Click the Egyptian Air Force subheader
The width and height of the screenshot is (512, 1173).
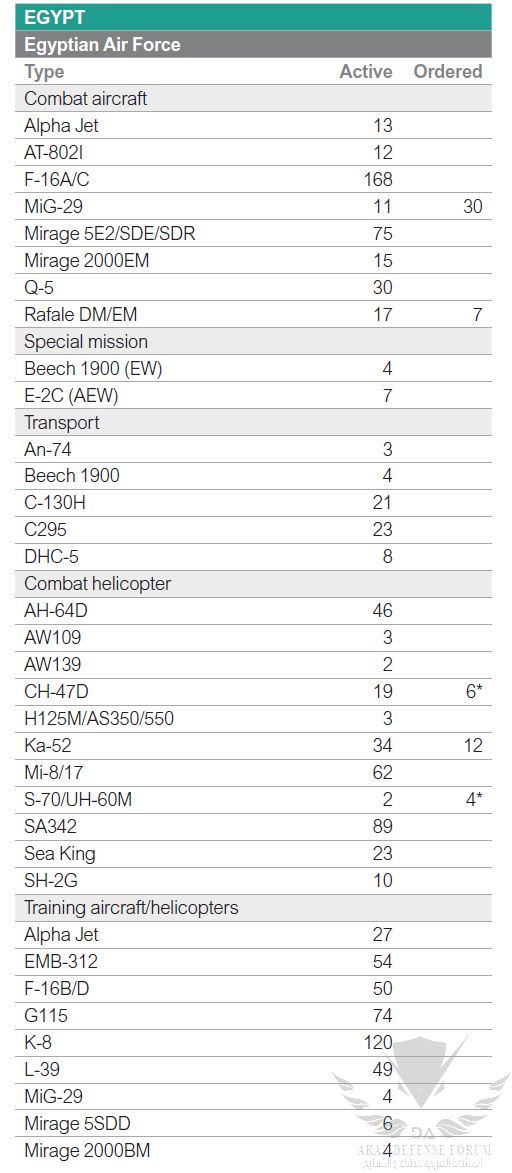pyautogui.click(x=253, y=45)
